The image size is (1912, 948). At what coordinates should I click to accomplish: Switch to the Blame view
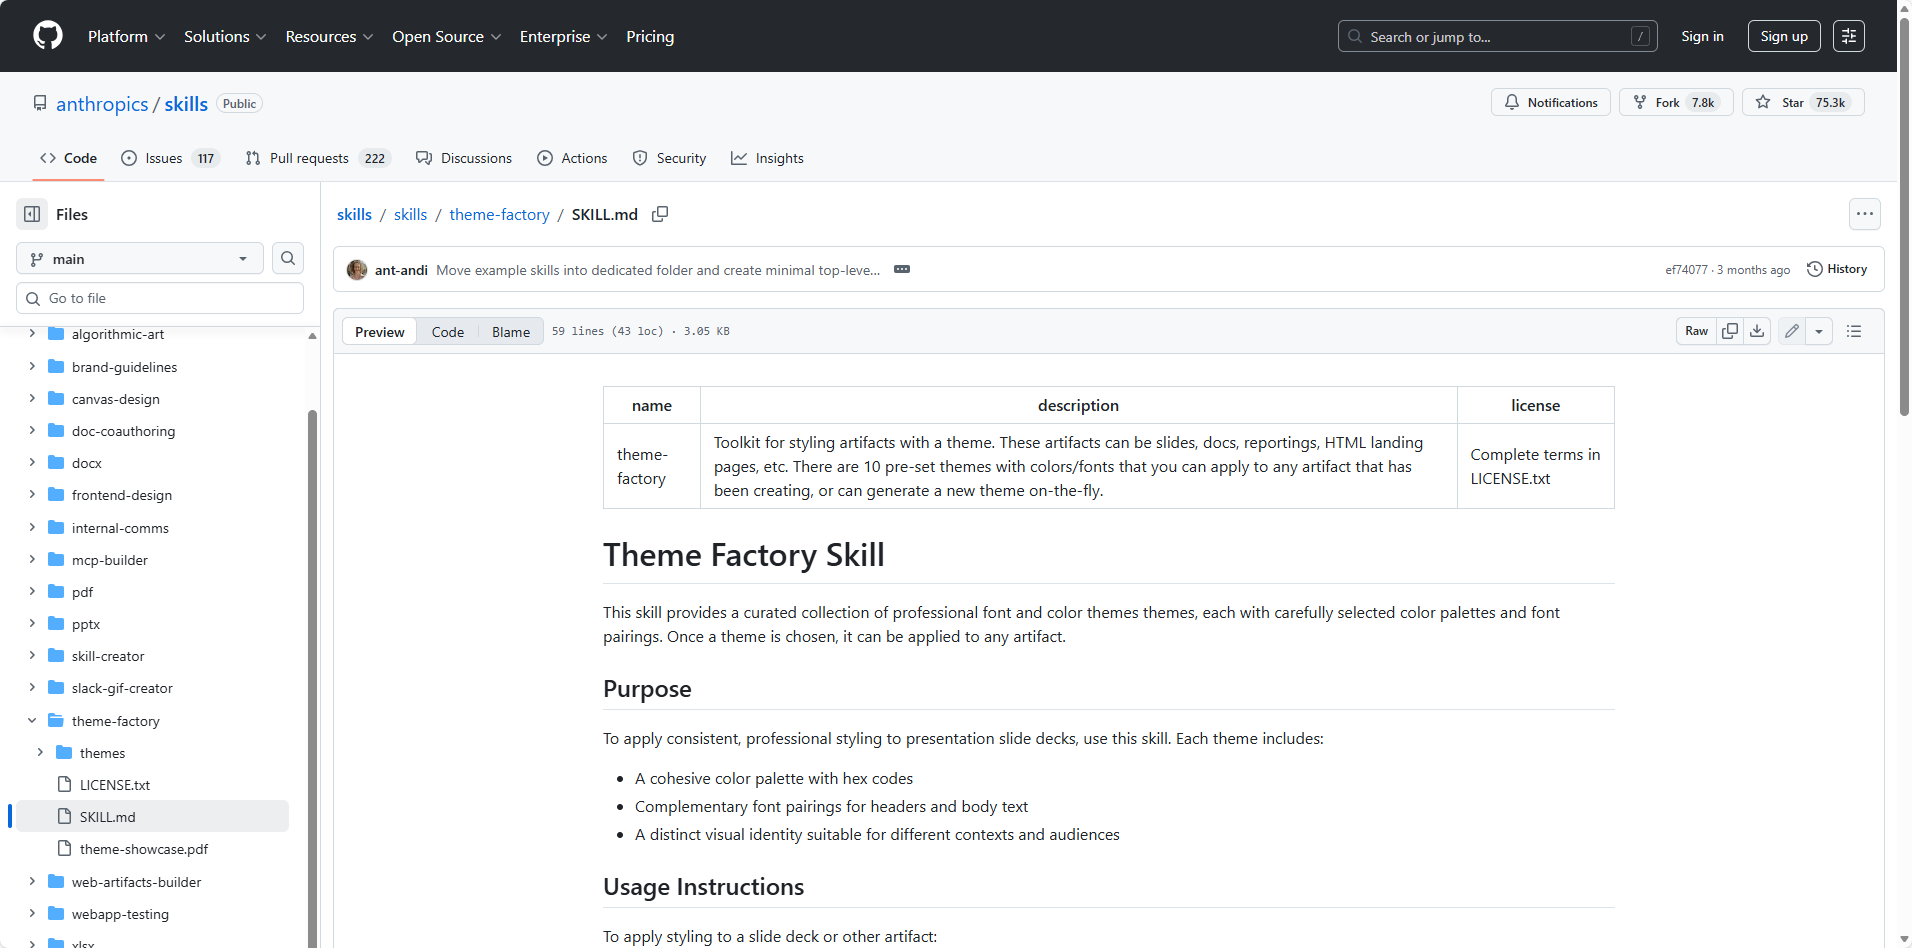(510, 332)
